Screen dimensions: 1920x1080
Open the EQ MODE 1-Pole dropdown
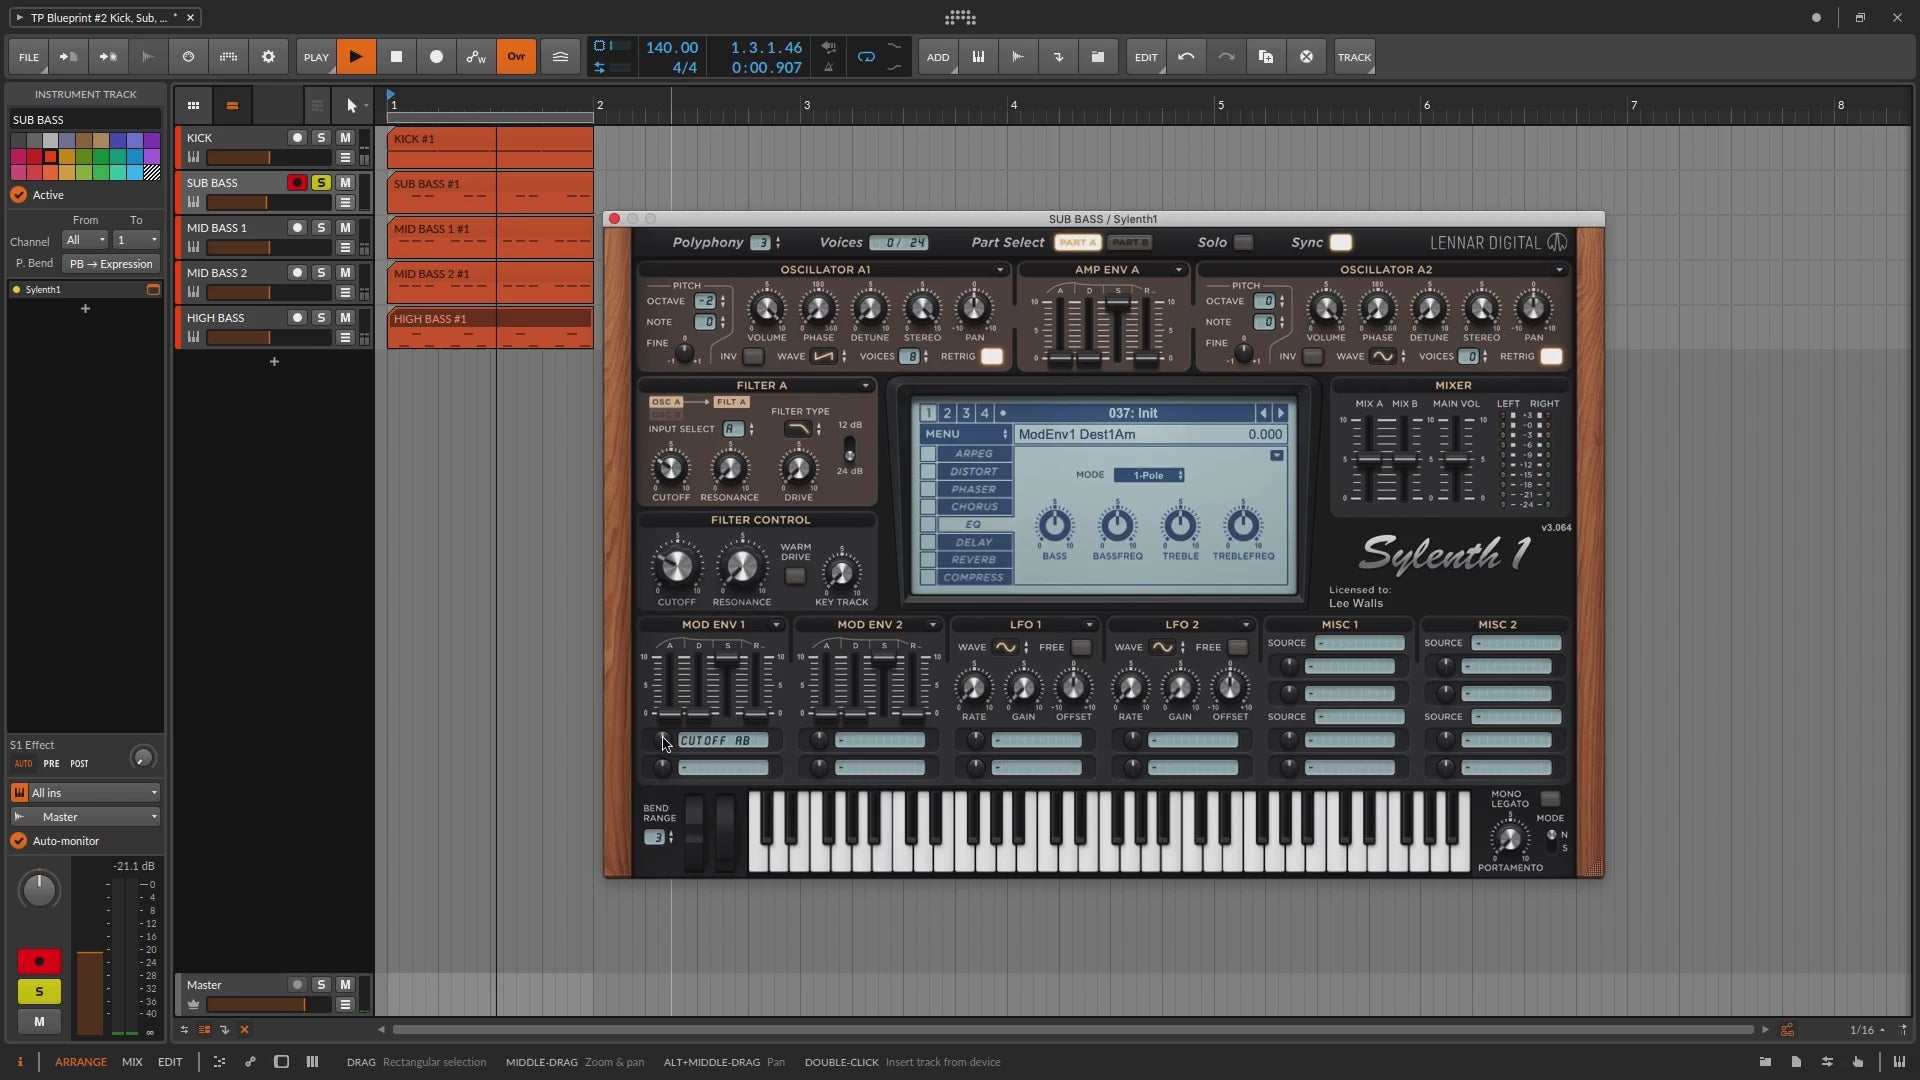click(1149, 475)
